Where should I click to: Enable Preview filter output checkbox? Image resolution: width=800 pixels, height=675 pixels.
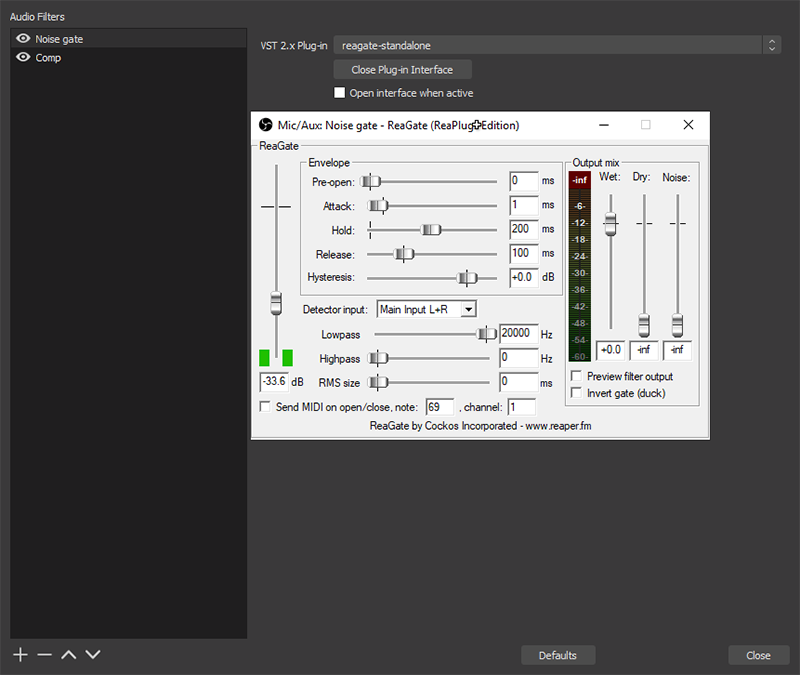point(576,376)
